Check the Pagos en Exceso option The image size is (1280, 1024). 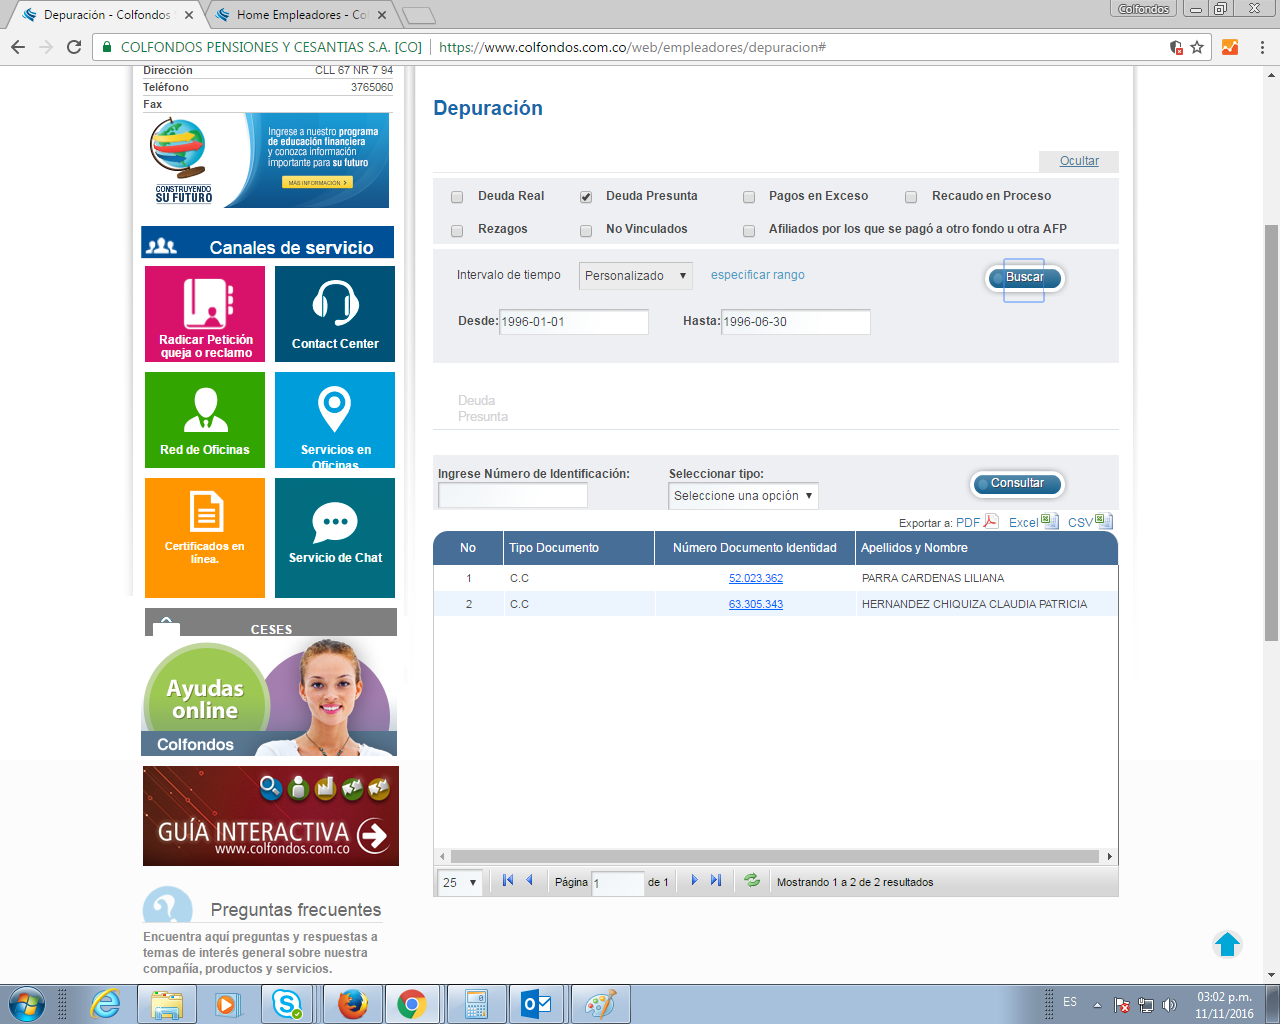(749, 197)
